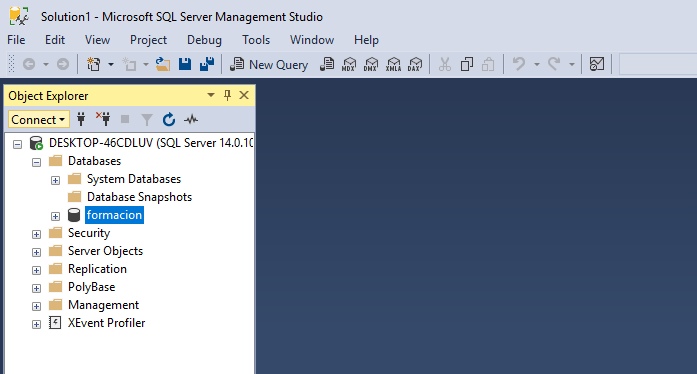
Task: Click the Save All icon
Action: 207,64
